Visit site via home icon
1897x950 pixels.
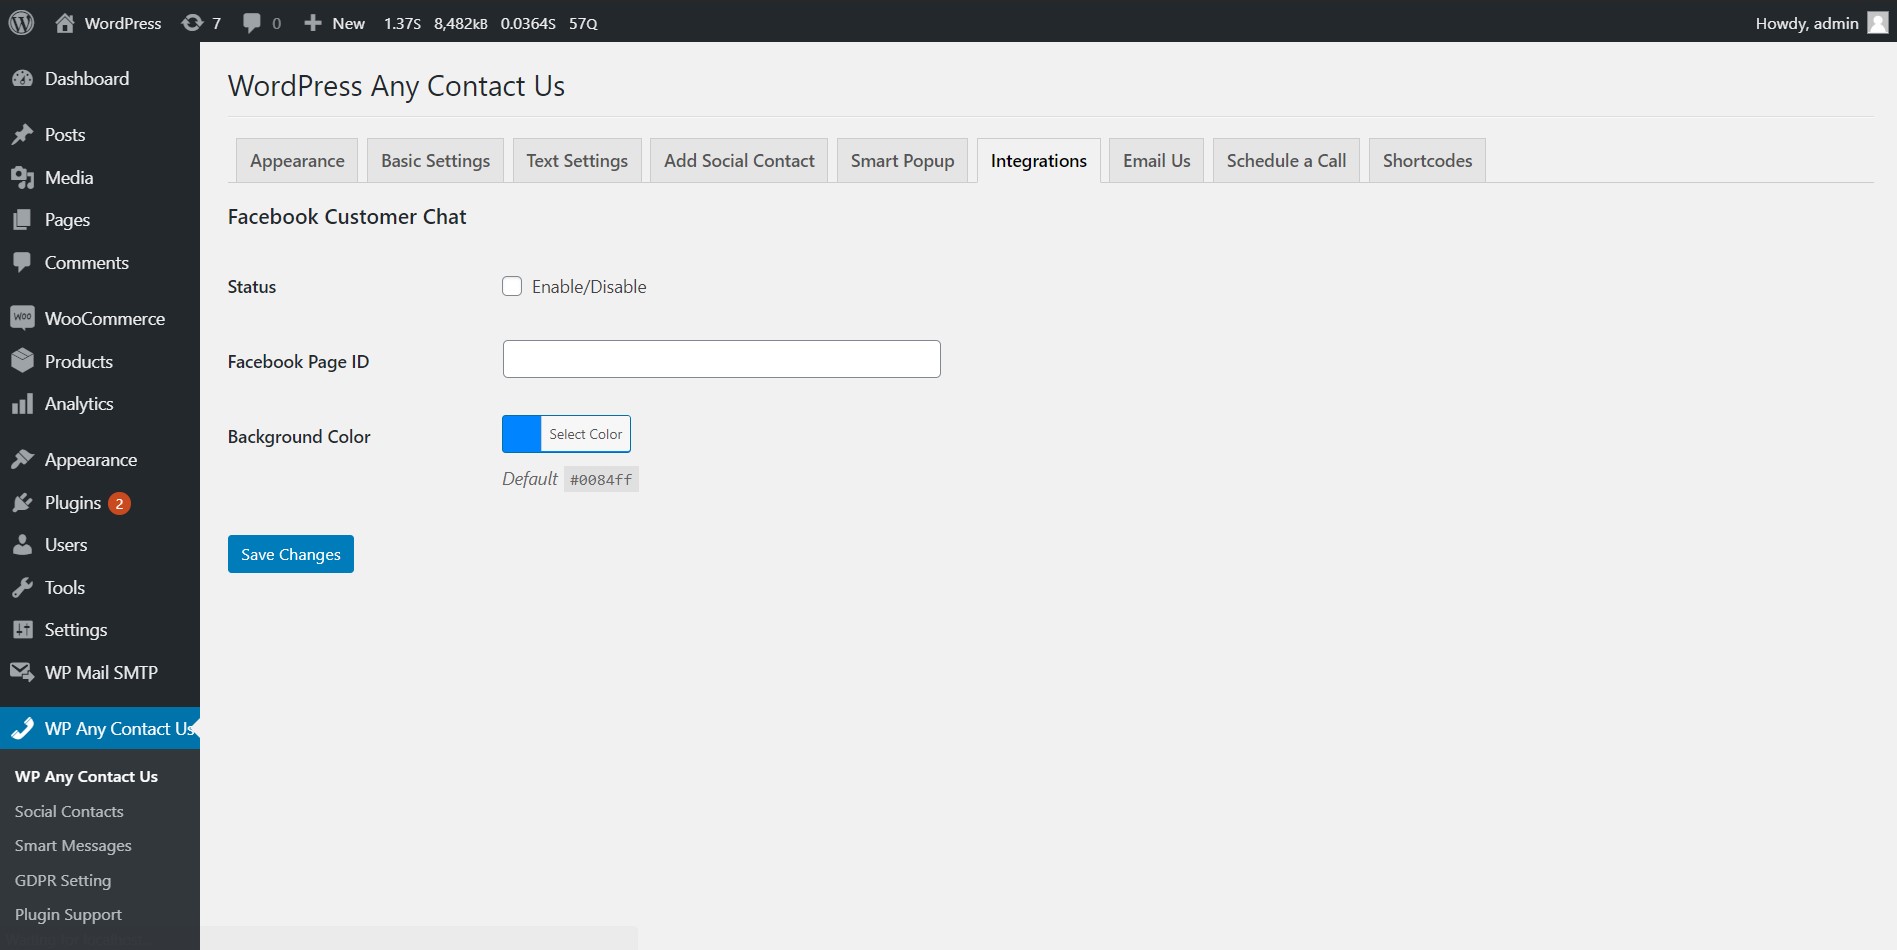(x=64, y=23)
